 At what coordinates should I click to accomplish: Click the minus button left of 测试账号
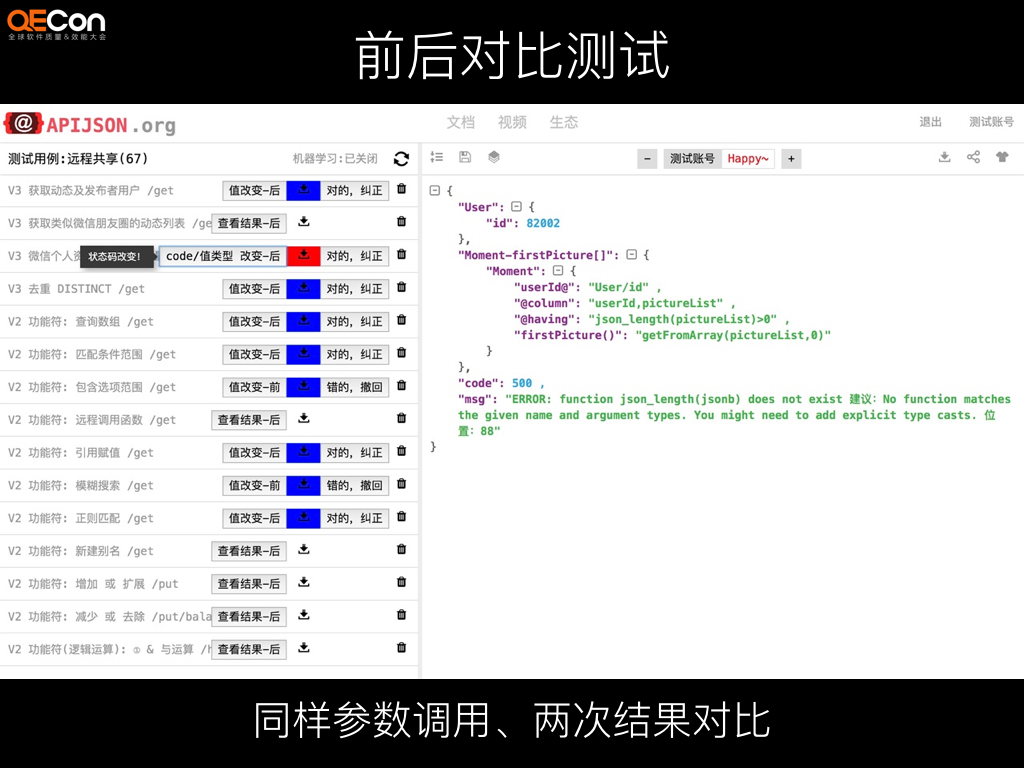tap(647, 158)
